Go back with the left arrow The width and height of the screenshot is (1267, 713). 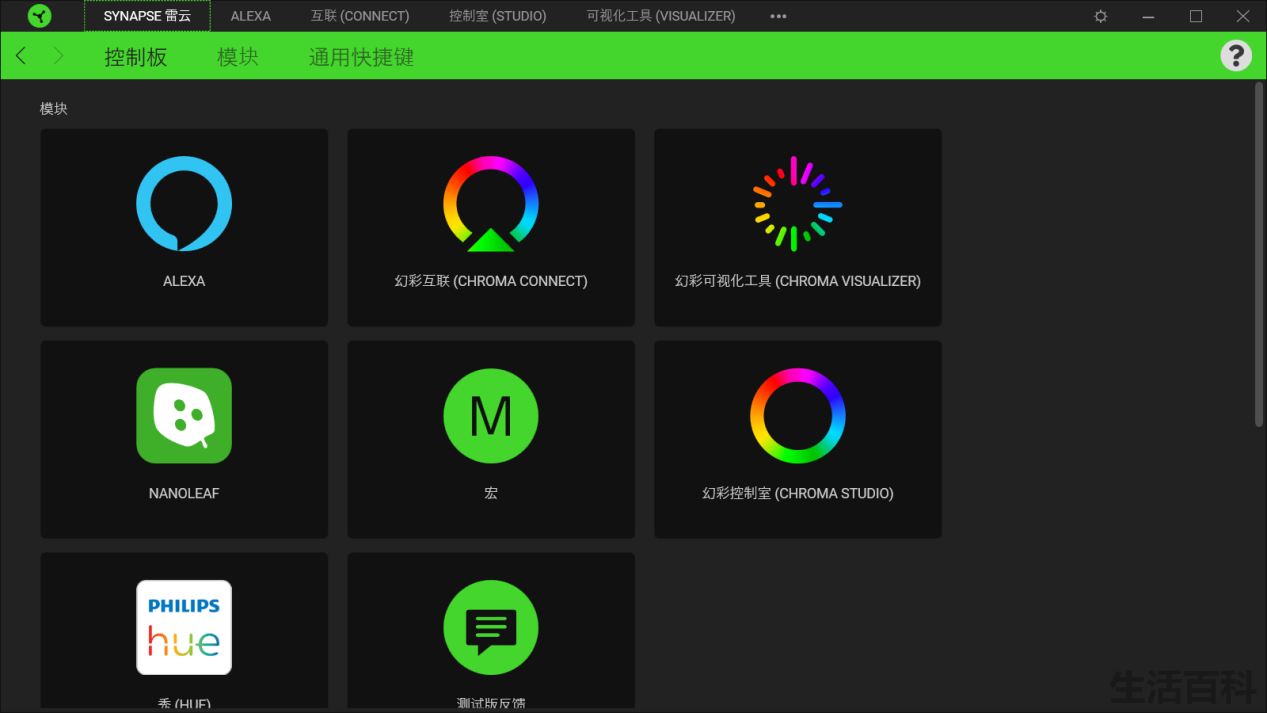pos(21,56)
